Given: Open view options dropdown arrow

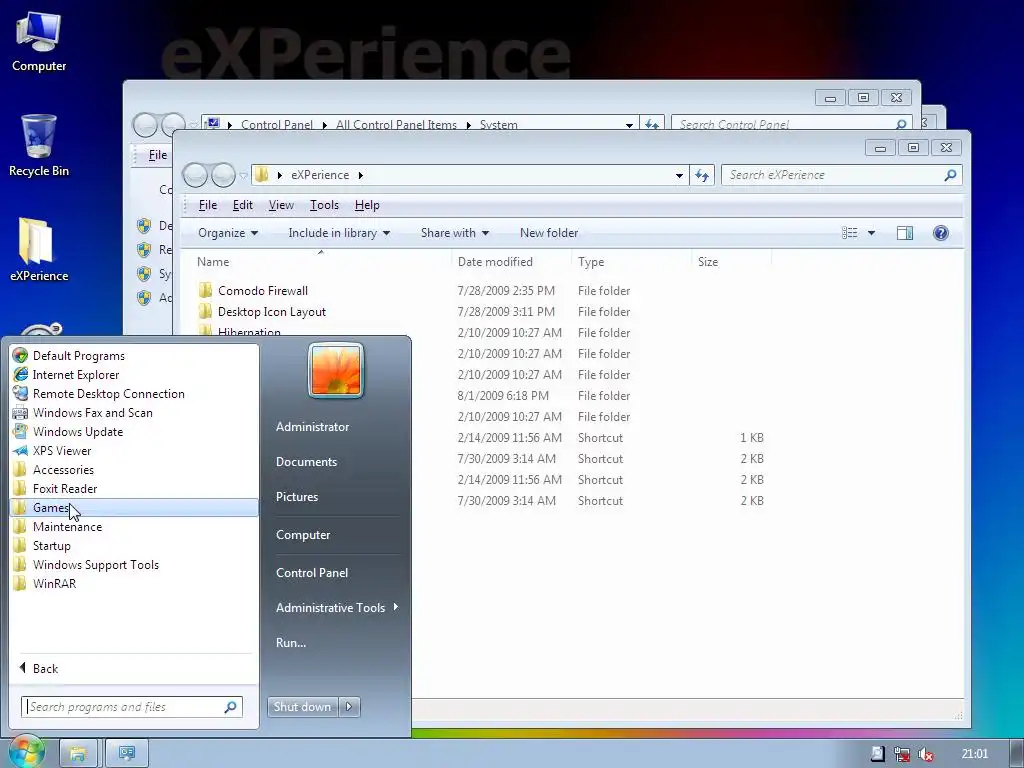Looking at the screenshot, I should (871, 233).
